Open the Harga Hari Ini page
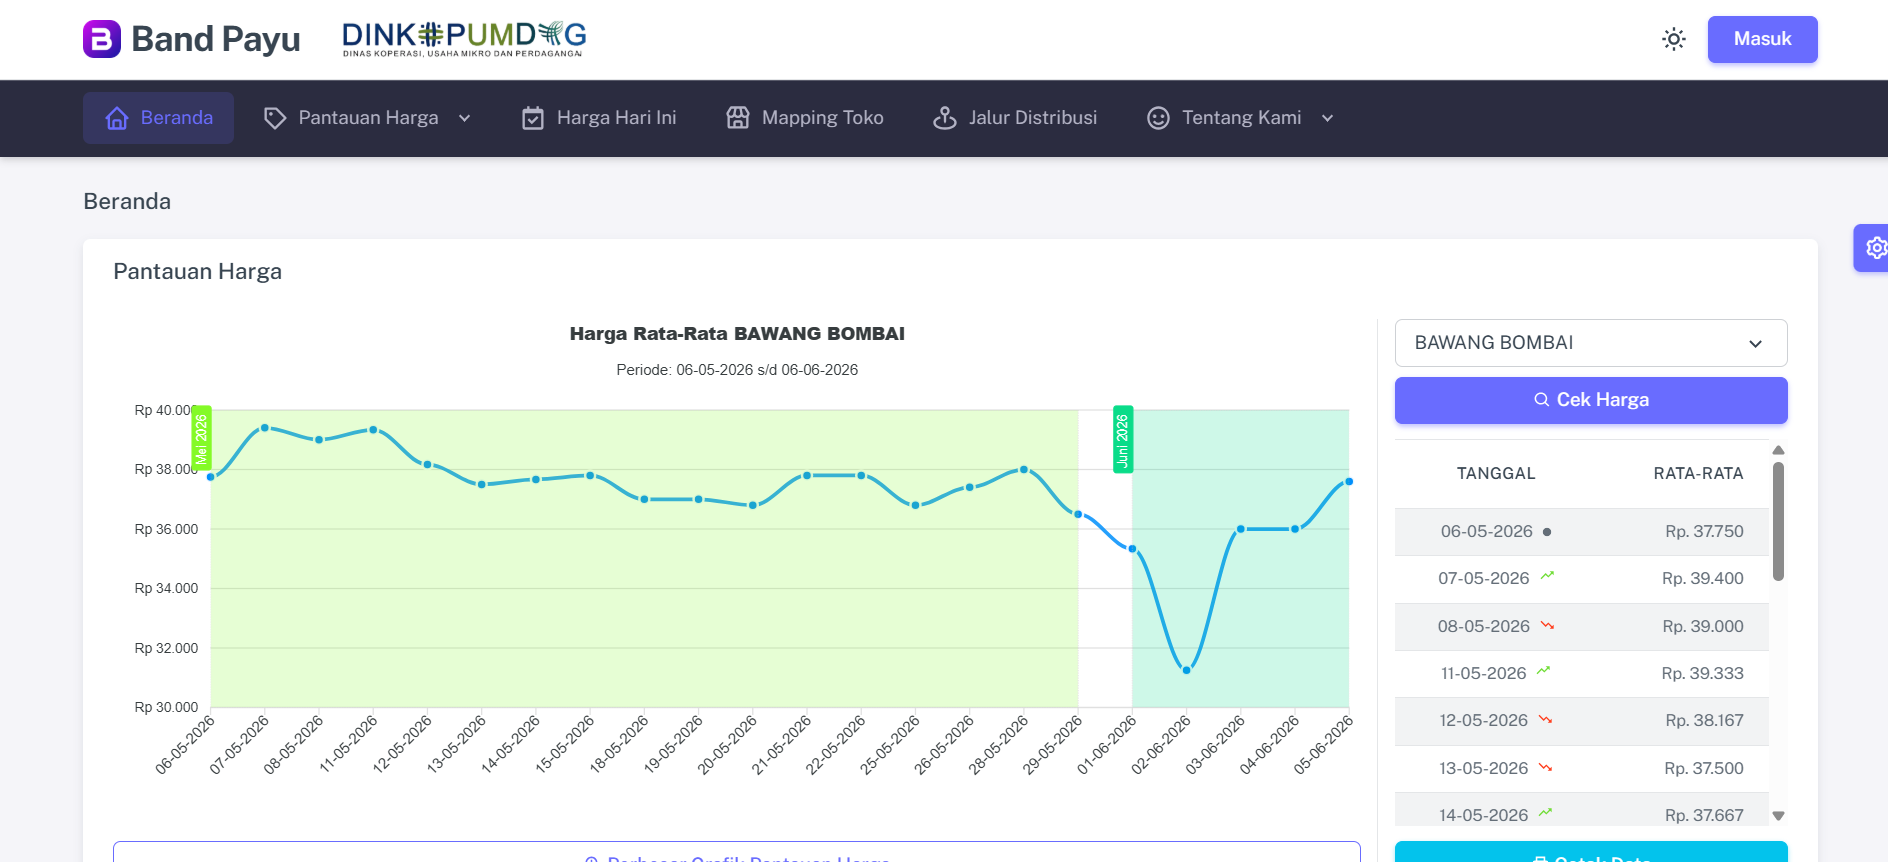Screen dimensions: 1888x862 599,118
